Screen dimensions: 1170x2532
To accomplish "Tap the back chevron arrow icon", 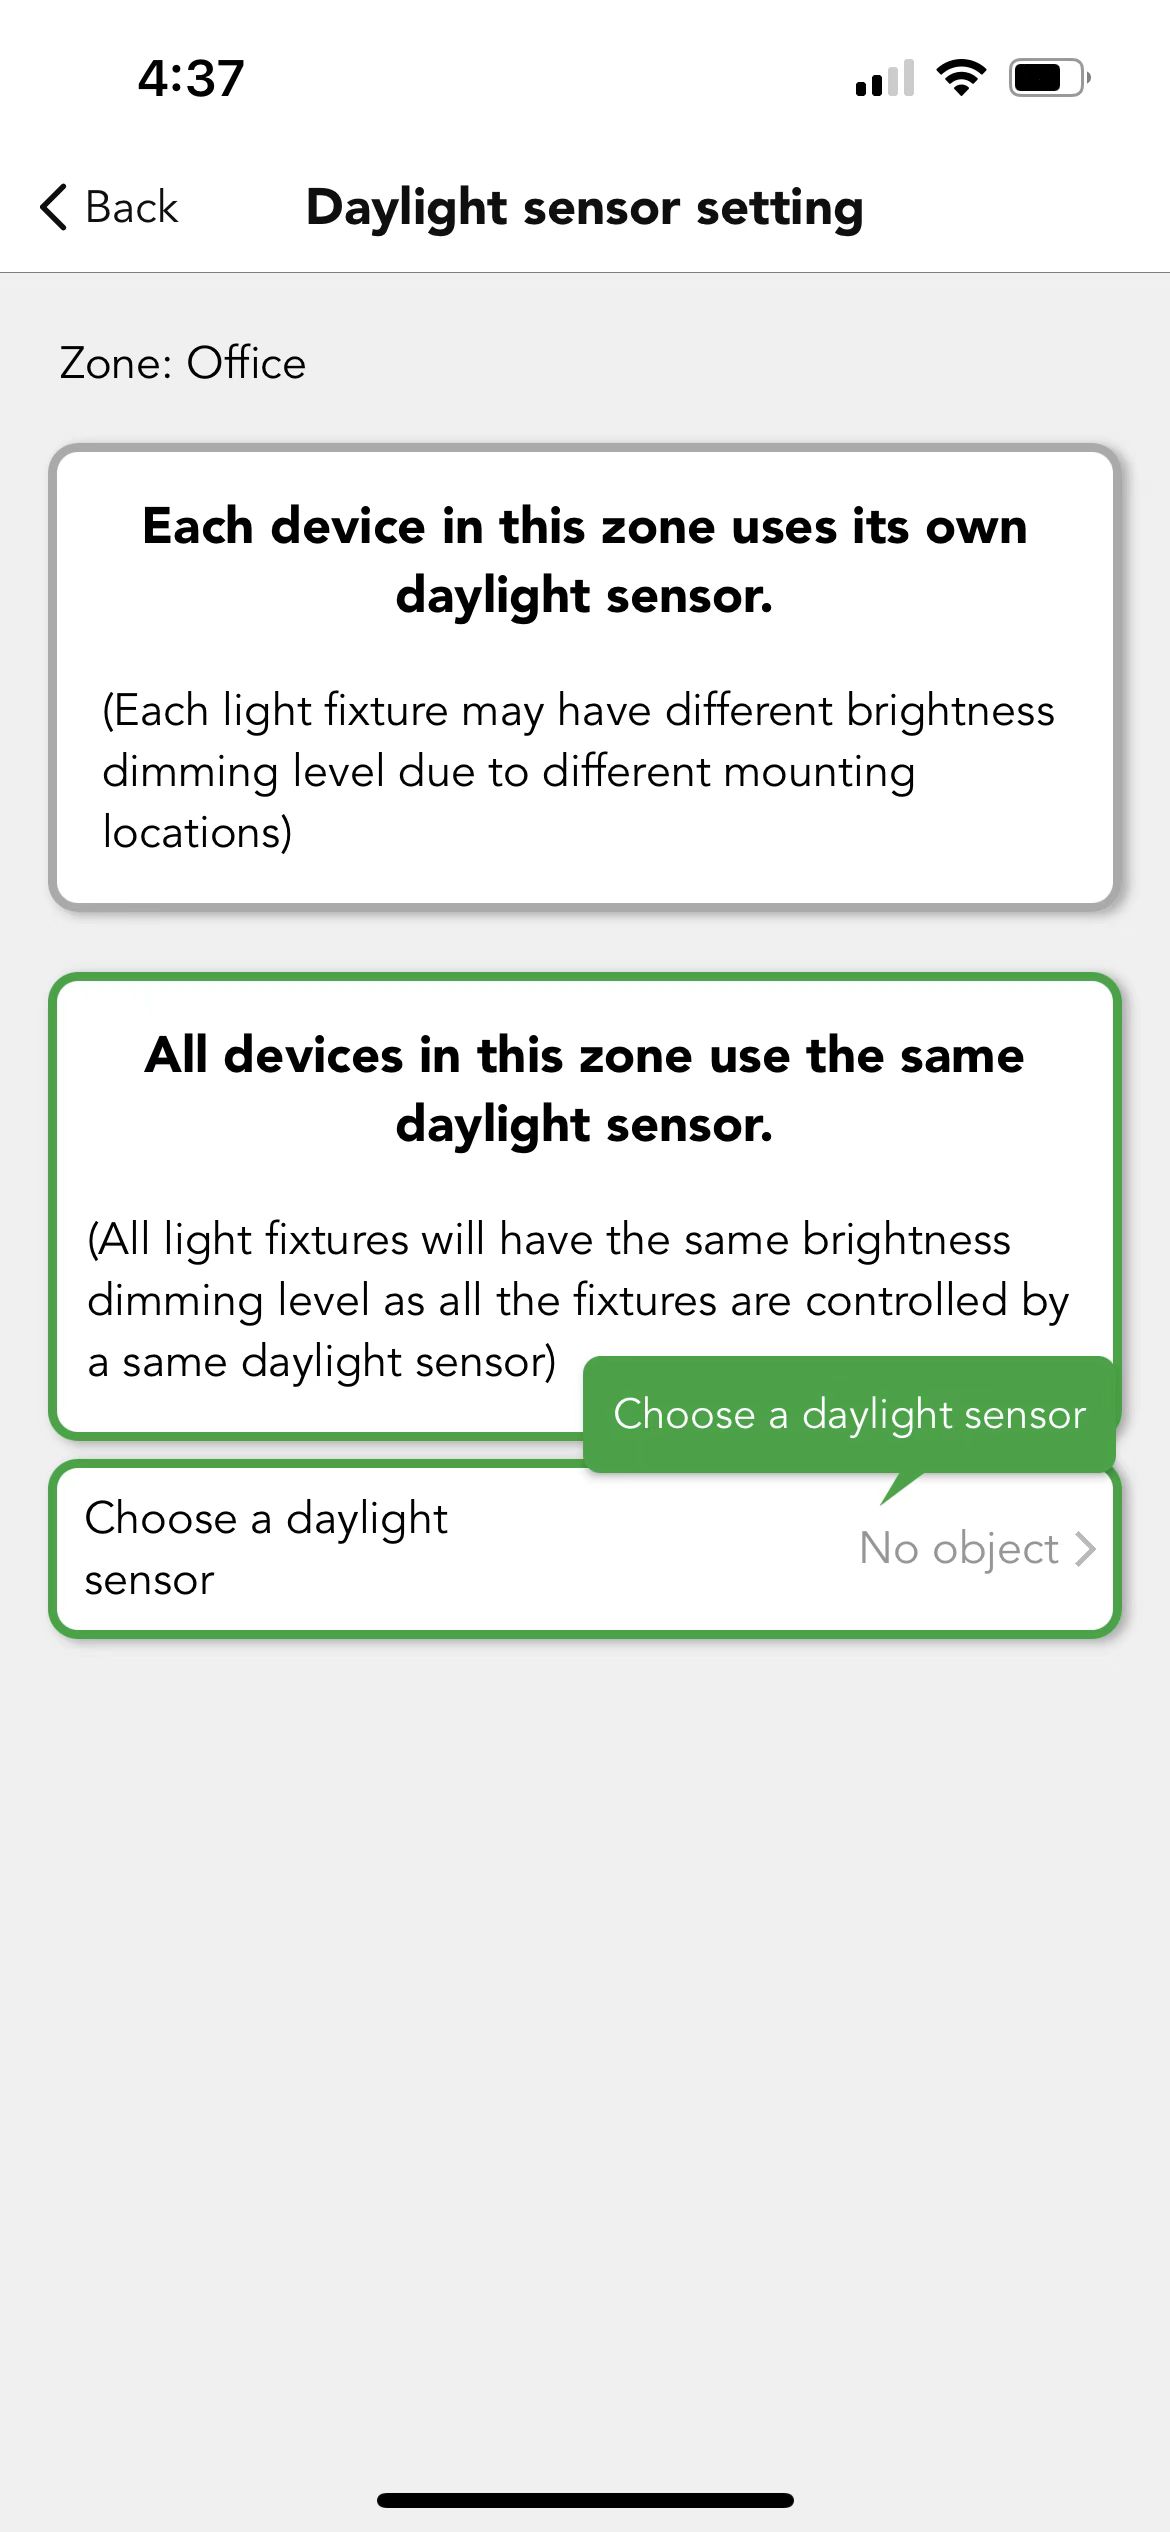I will (x=54, y=207).
